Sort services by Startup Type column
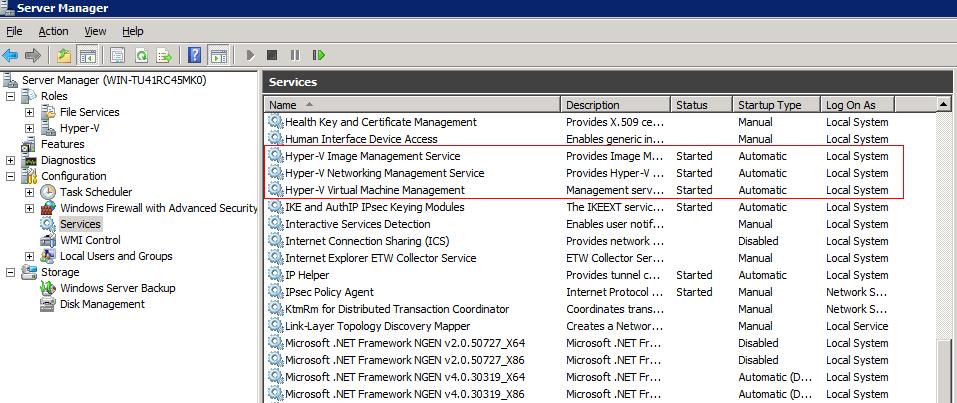 [769, 105]
